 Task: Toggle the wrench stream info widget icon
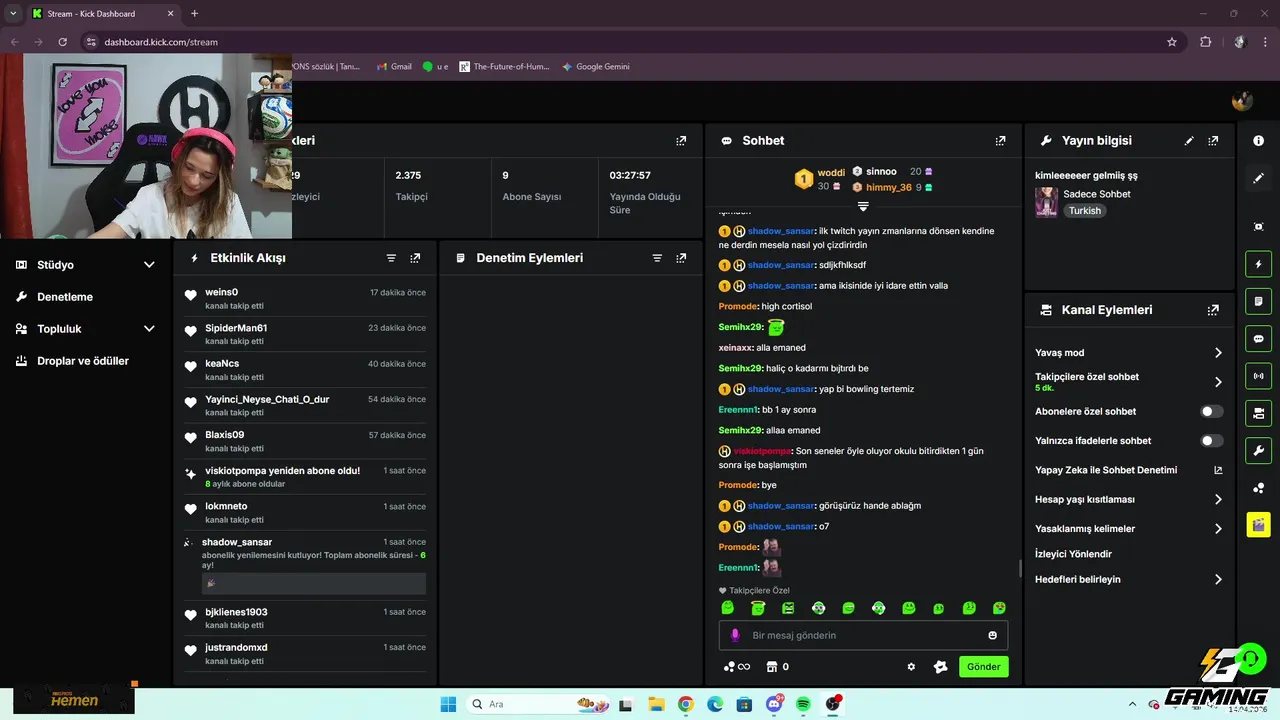(1258, 450)
